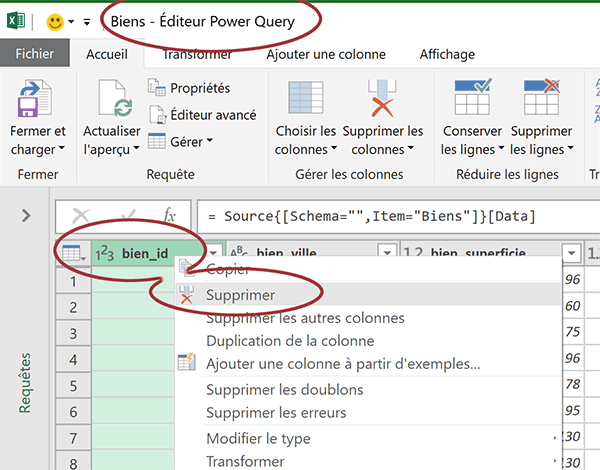Click the Conserver les lignes icon
The height and width of the screenshot is (470, 600).
tap(473, 97)
